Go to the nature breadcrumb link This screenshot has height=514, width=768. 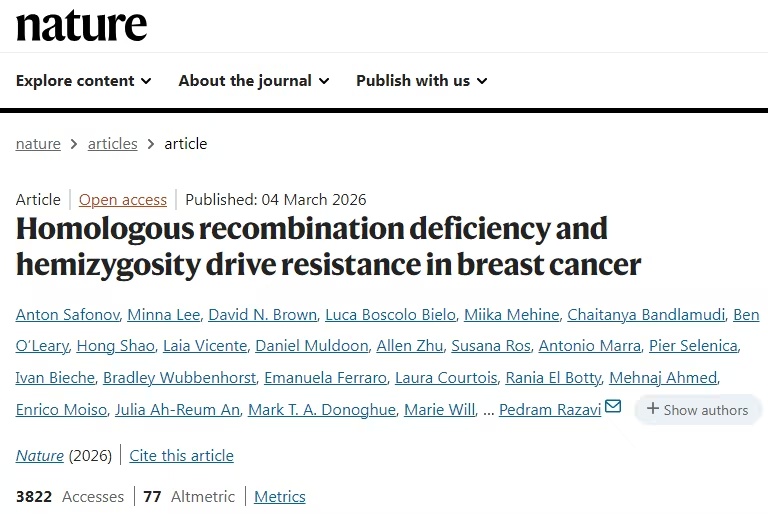(38, 143)
